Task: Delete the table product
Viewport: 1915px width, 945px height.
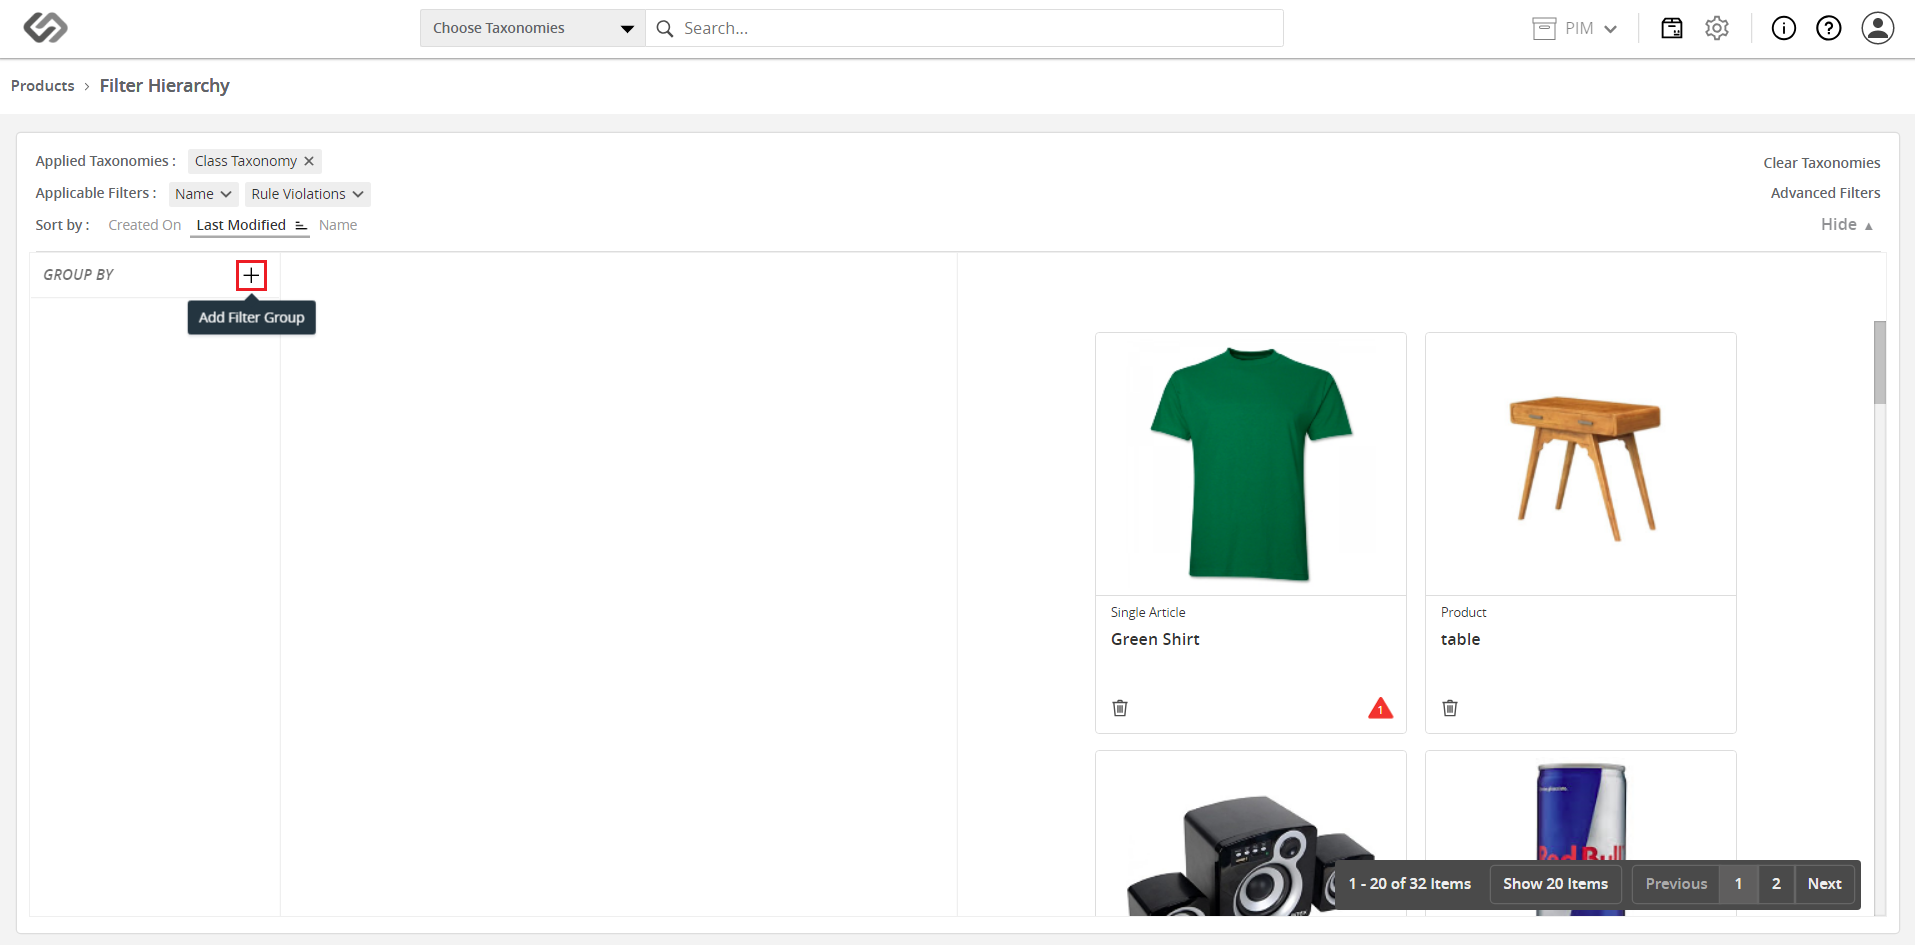Action: 1450,708
